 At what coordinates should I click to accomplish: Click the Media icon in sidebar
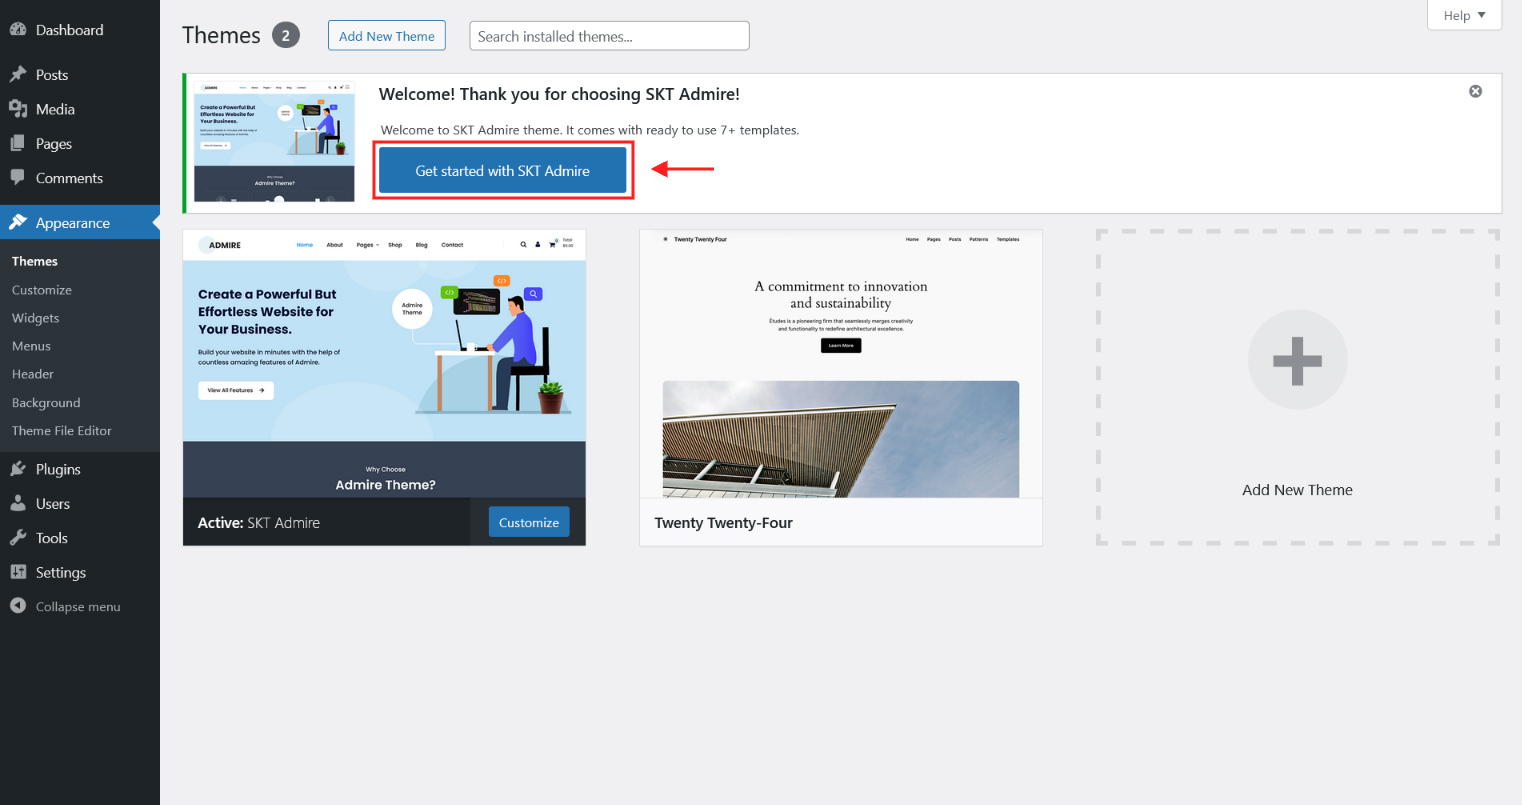[x=18, y=109]
